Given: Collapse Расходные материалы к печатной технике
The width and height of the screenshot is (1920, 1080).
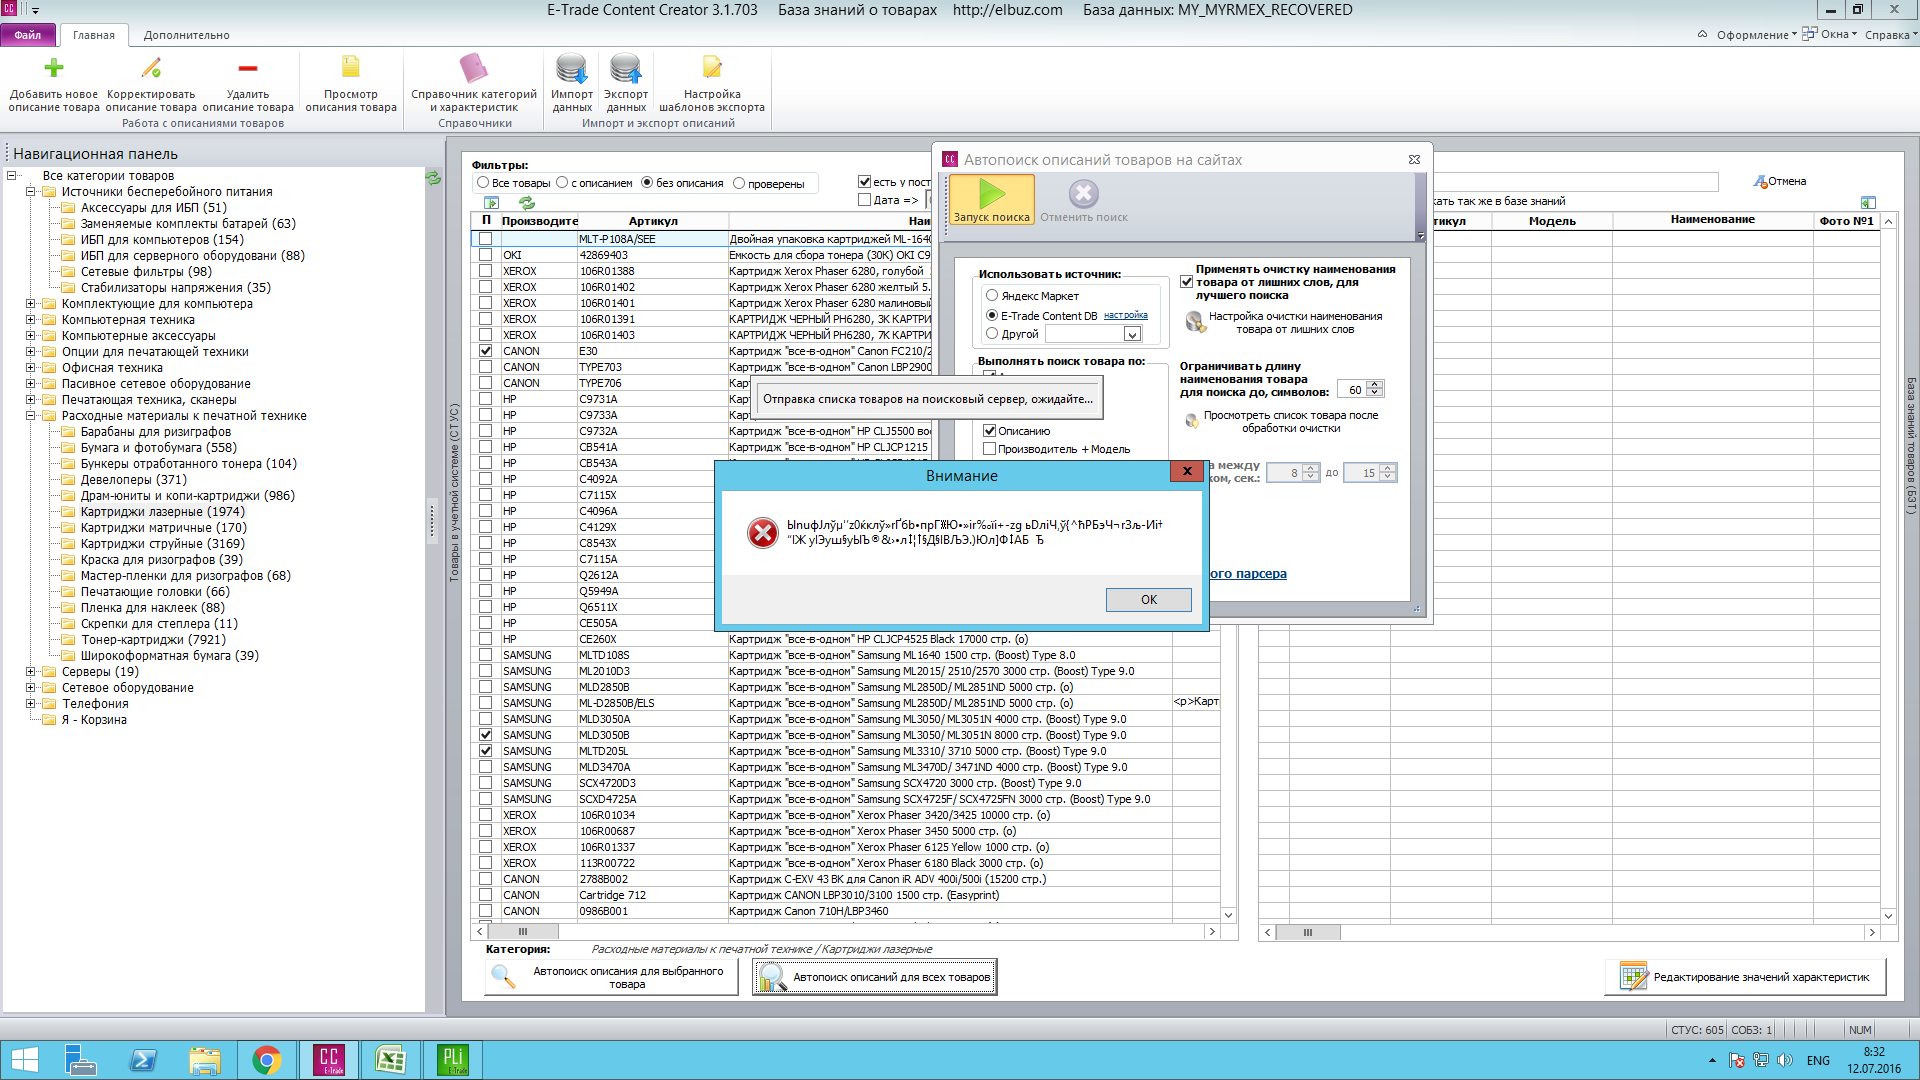Looking at the screenshot, I should click(x=31, y=416).
